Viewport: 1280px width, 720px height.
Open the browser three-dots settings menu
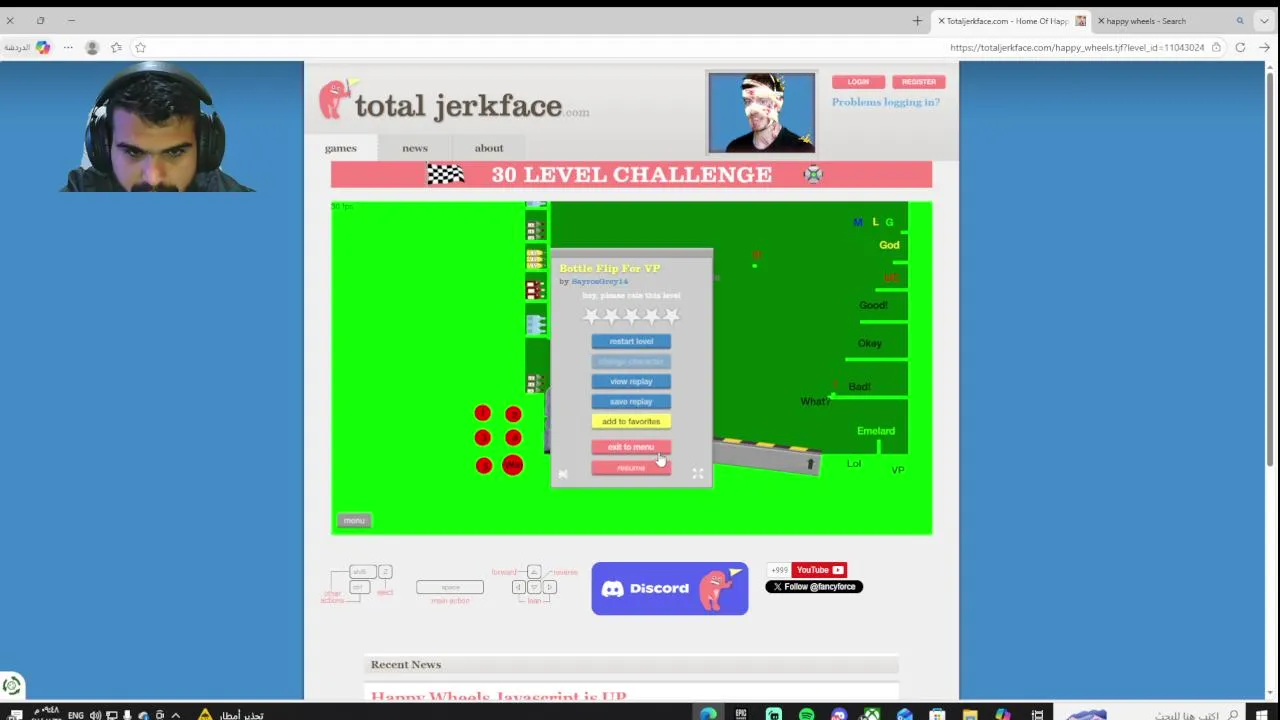point(68,48)
